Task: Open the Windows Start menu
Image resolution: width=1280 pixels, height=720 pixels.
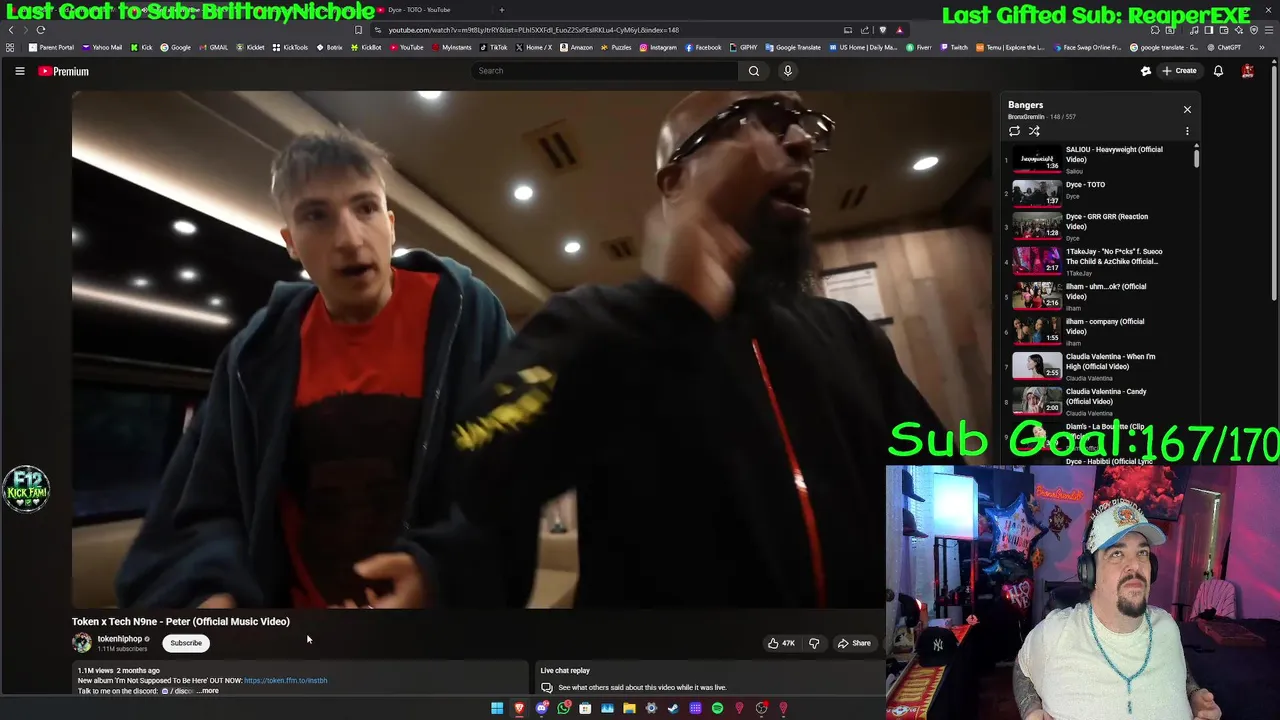Action: (497, 708)
